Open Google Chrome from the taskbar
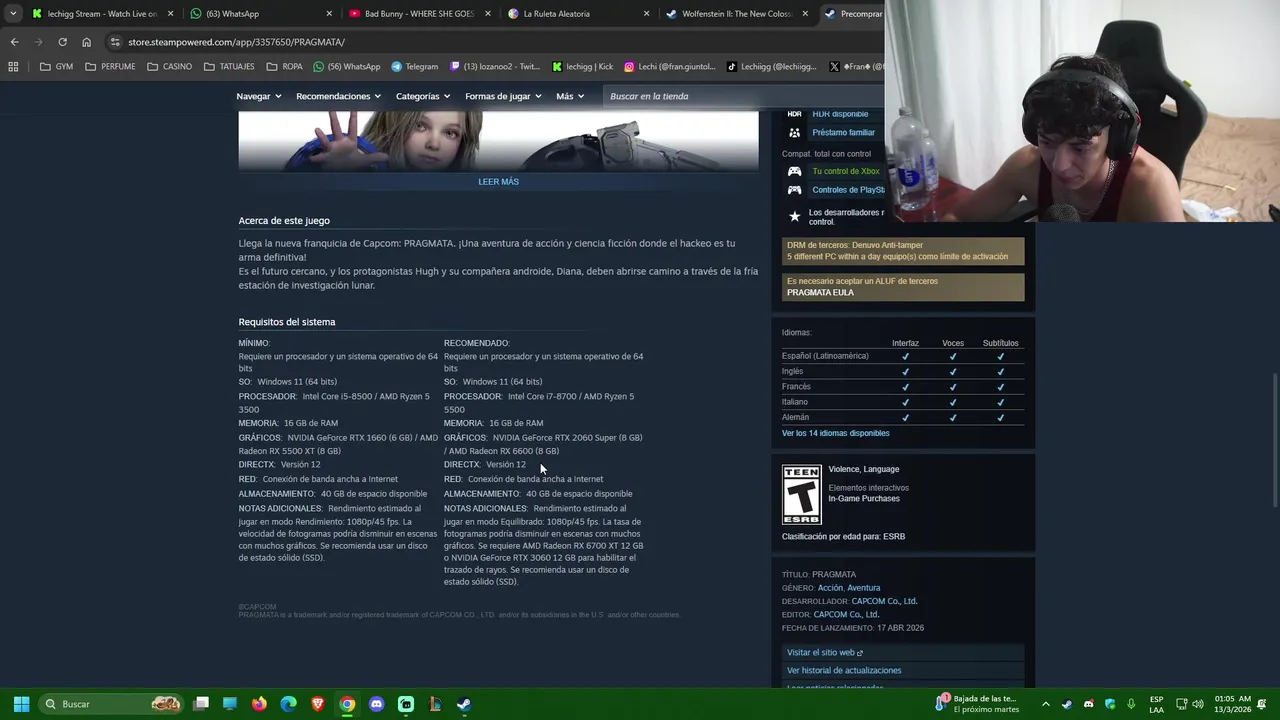Screen dimensions: 1280x720 pyautogui.click(x=347, y=704)
